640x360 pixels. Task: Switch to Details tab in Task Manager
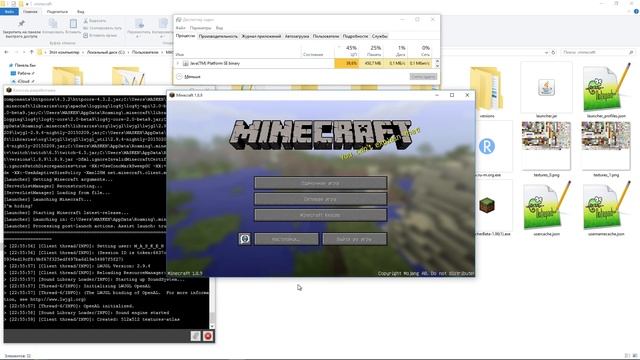pyautogui.click(x=355, y=36)
